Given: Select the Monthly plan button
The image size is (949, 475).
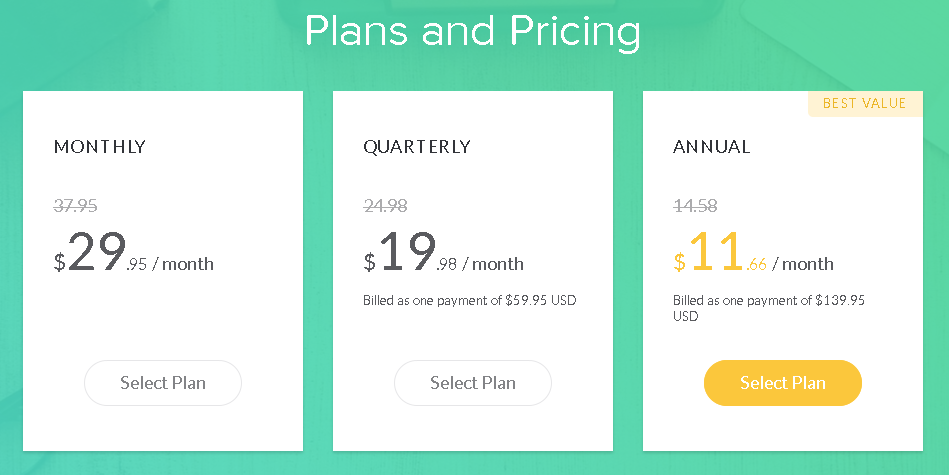Looking at the screenshot, I should (x=163, y=383).
